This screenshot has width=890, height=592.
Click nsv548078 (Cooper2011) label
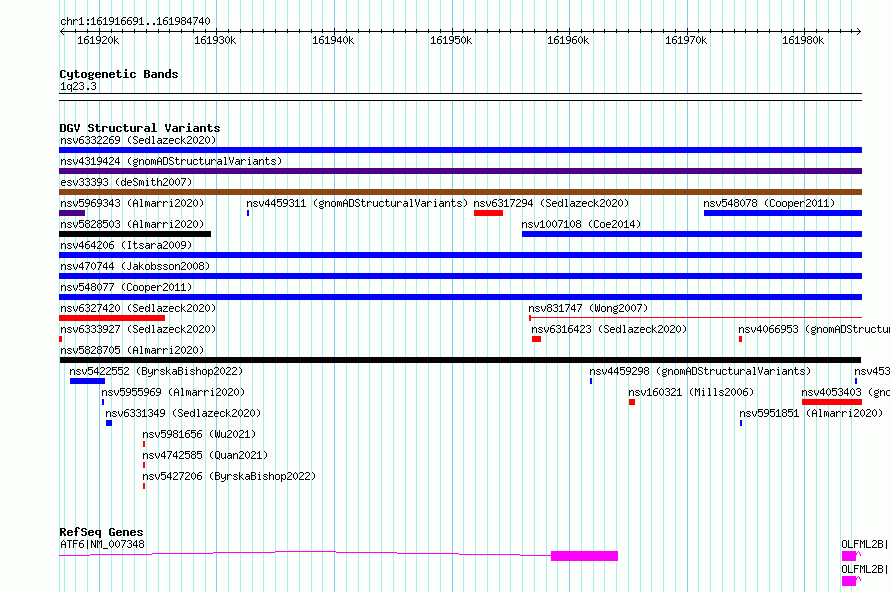(769, 203)
